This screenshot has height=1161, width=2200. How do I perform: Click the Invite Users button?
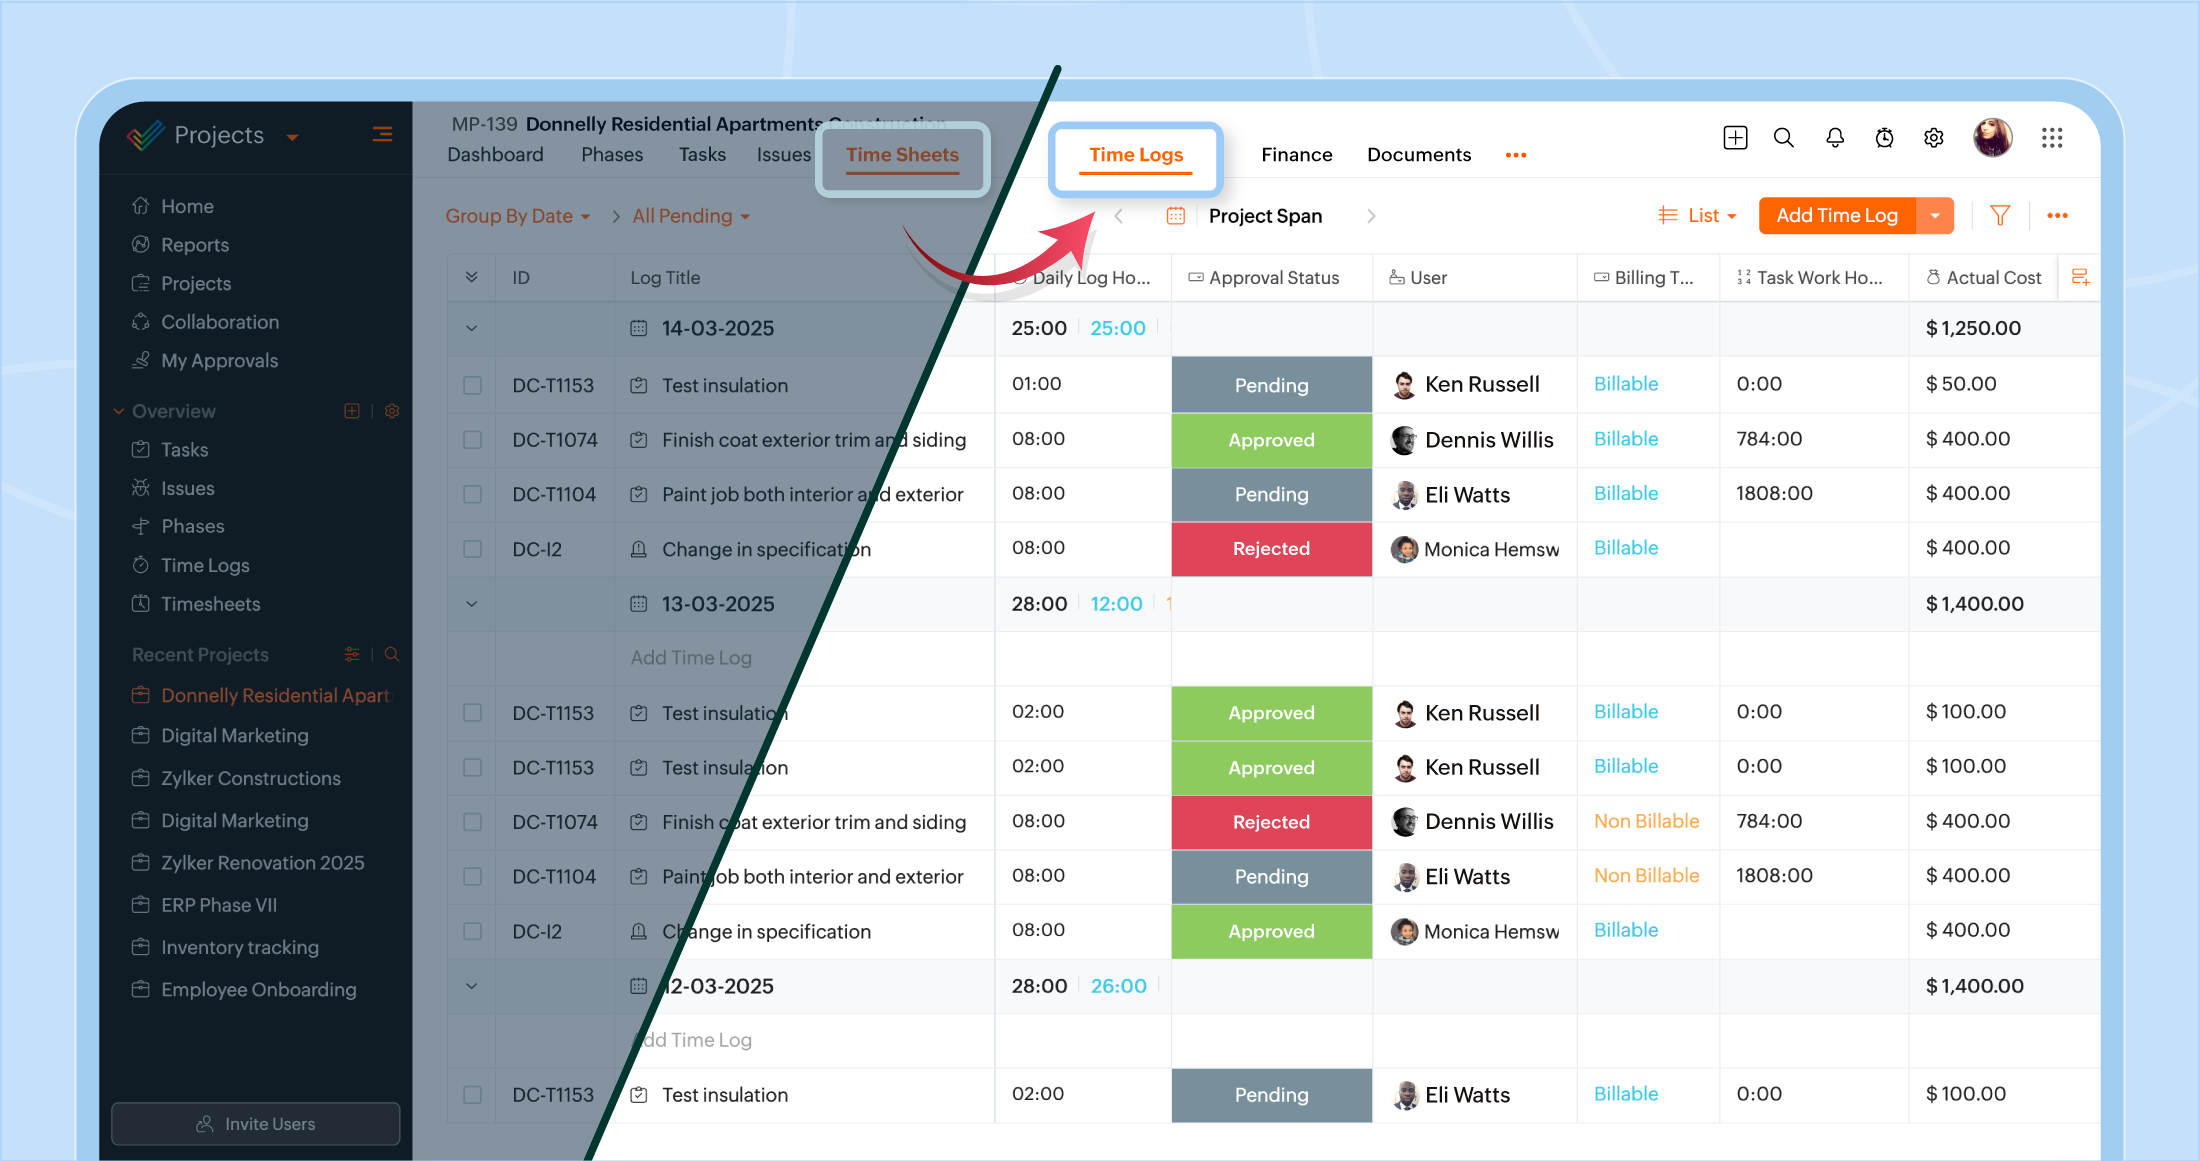pyautogui.click(x=256, y=1124)
